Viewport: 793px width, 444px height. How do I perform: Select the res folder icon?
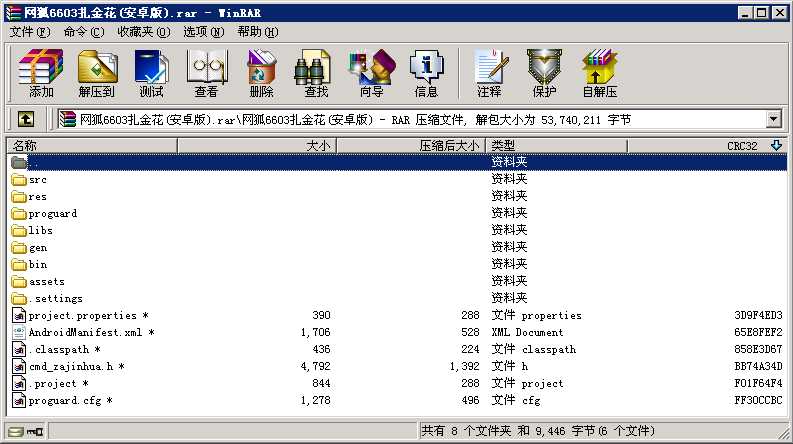point(19,196)
